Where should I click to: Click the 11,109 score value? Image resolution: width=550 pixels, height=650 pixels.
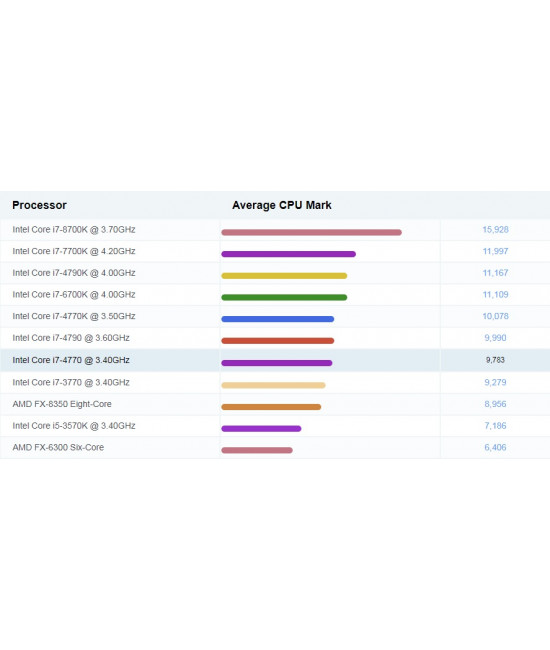(x=495, y=295)
